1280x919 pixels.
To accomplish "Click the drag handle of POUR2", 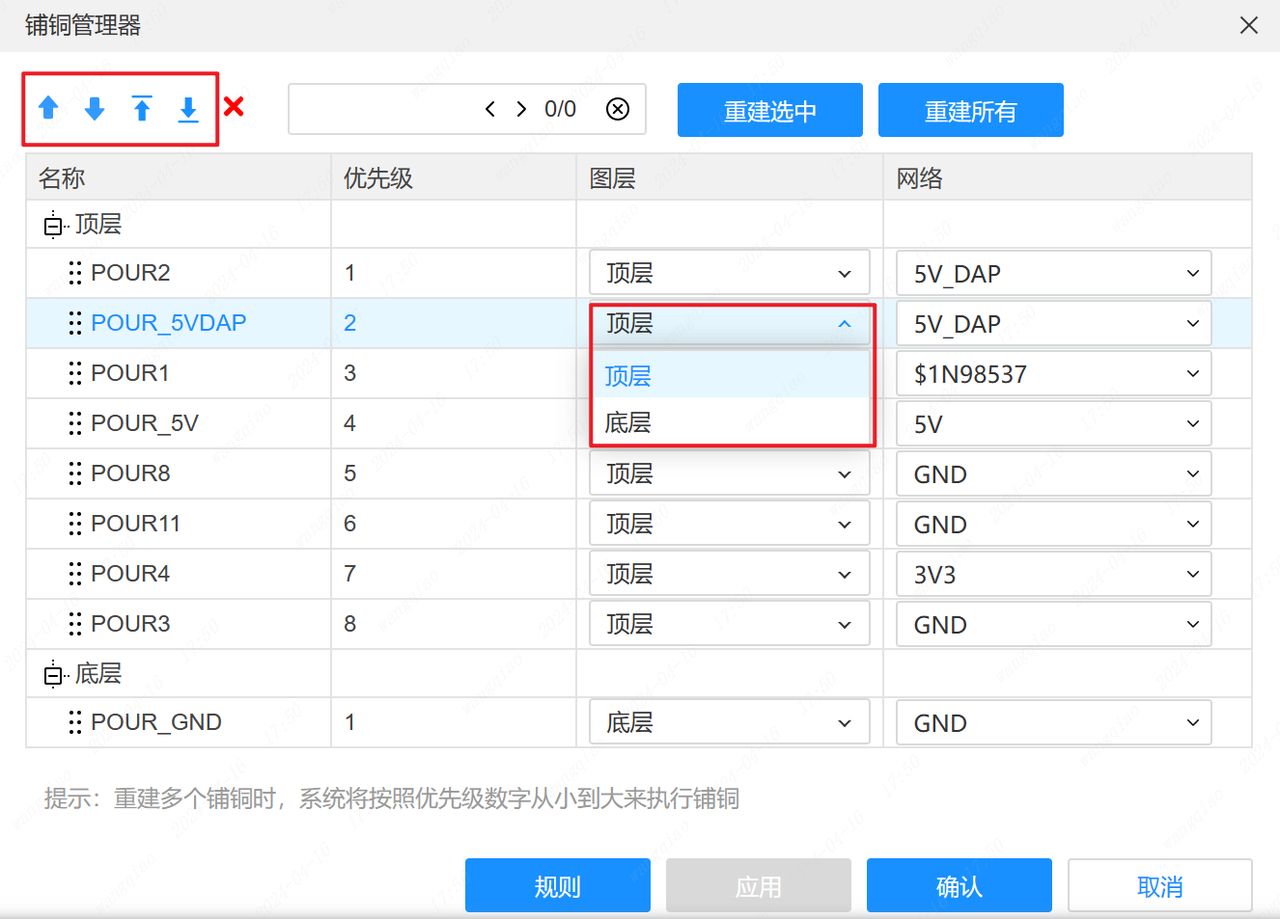I will tap(75, 273).
